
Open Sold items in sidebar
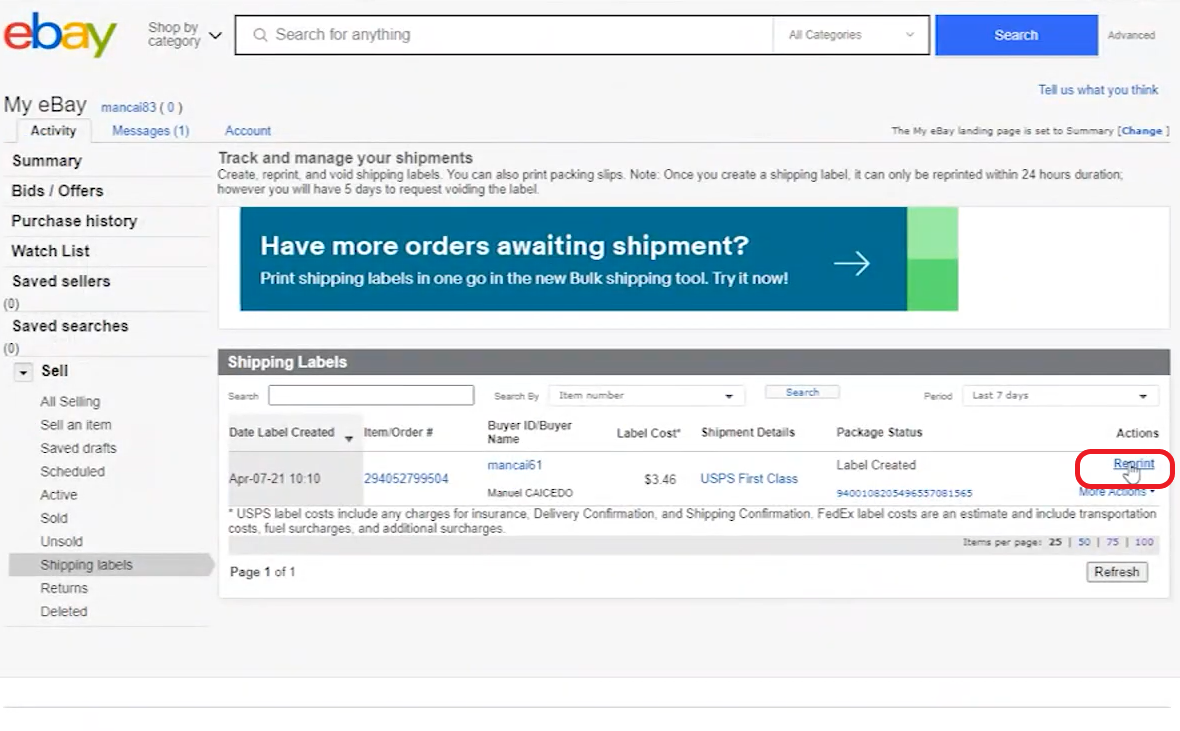click(x=53, y=518)
